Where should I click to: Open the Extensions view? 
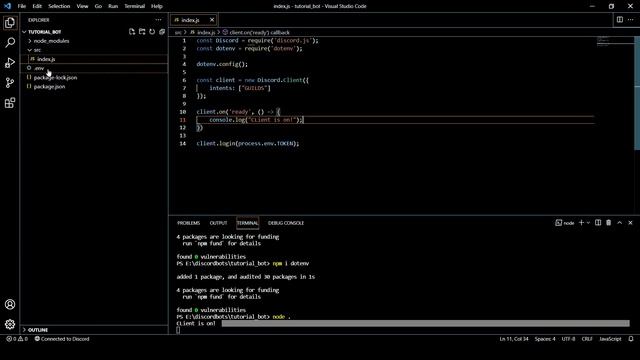click(10, 102)
